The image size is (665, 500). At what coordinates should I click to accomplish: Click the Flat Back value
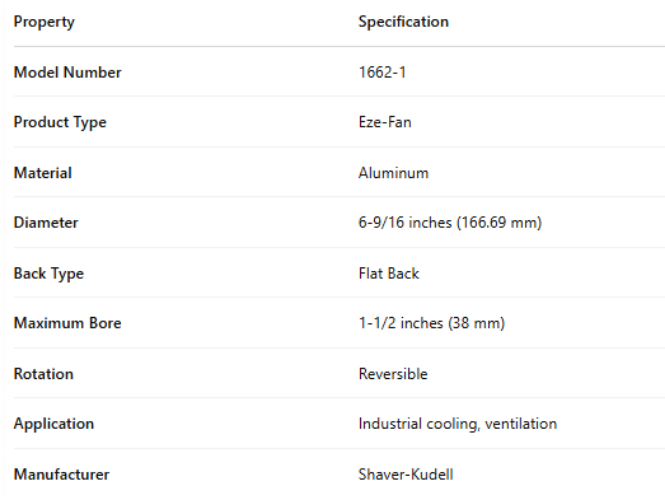(x=389, y=273)
